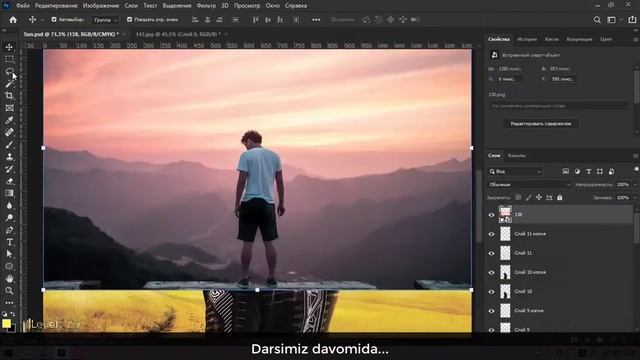Open the layer filter Вид dropdown

[x=515, y=171]
